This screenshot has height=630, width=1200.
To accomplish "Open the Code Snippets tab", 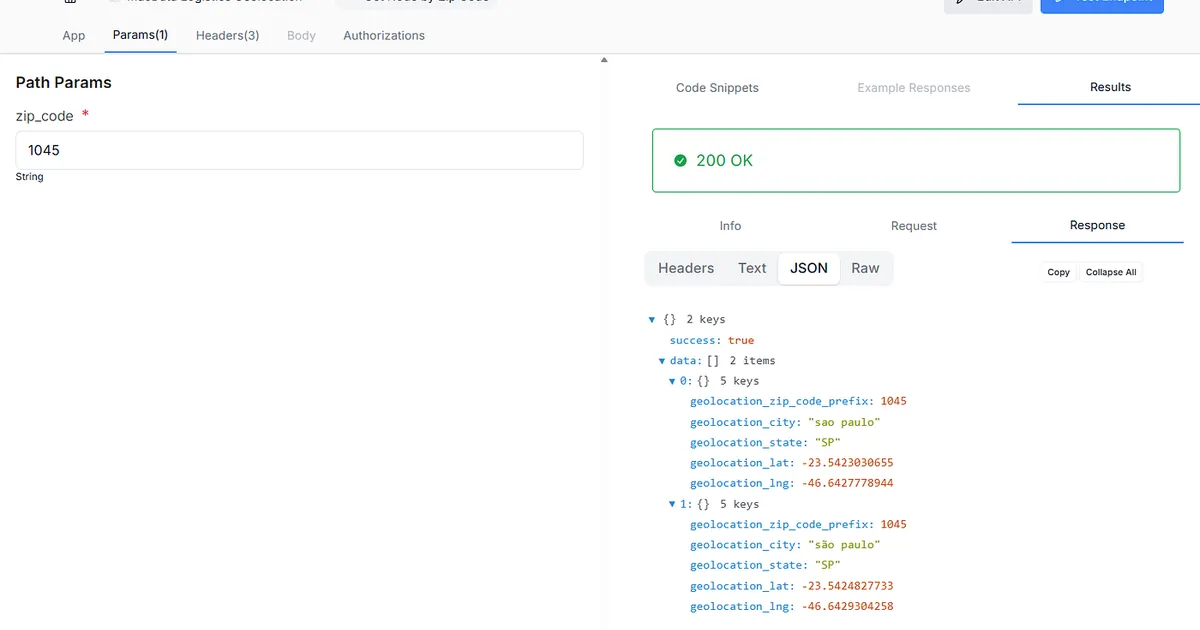I will [717, 88].
